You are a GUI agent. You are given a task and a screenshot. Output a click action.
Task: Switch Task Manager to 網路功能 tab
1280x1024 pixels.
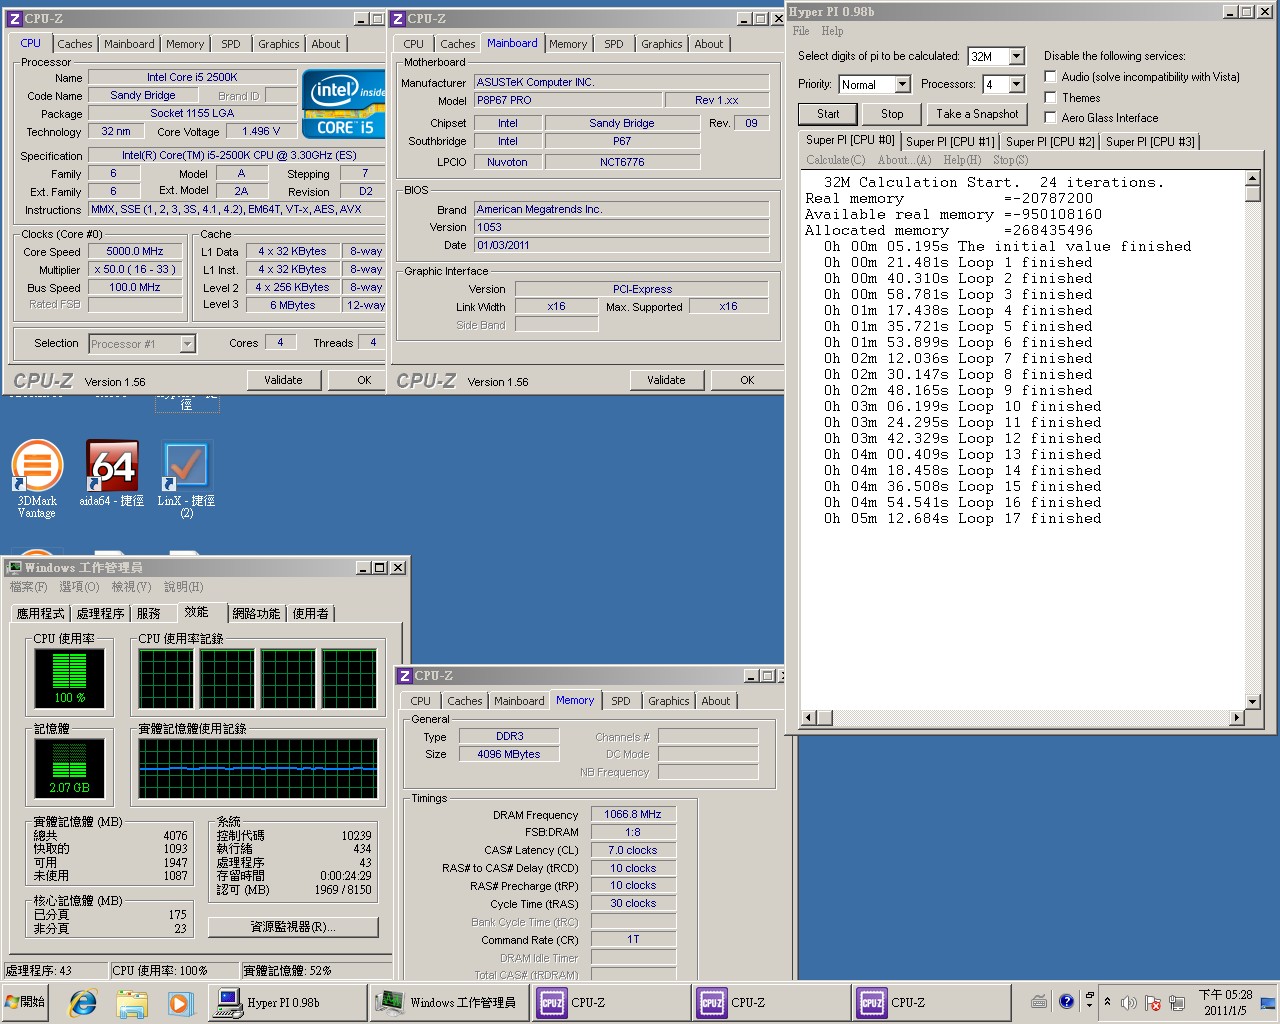click(256, 613)
